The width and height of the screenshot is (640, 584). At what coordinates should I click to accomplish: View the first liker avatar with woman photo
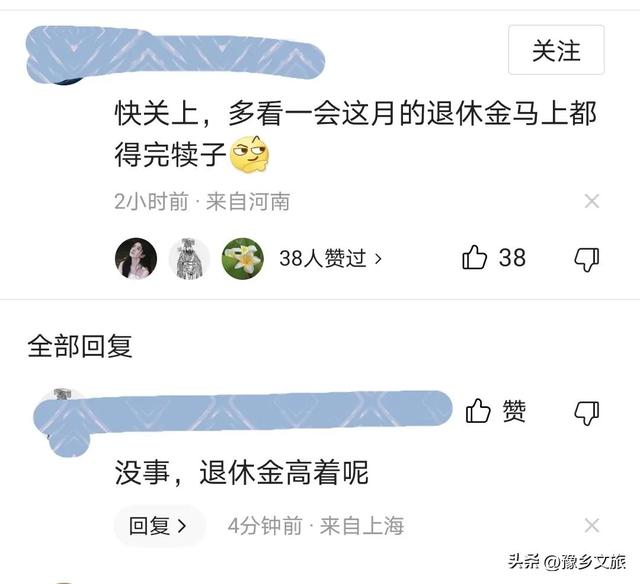pyautogui.click(x=136, y=259)
